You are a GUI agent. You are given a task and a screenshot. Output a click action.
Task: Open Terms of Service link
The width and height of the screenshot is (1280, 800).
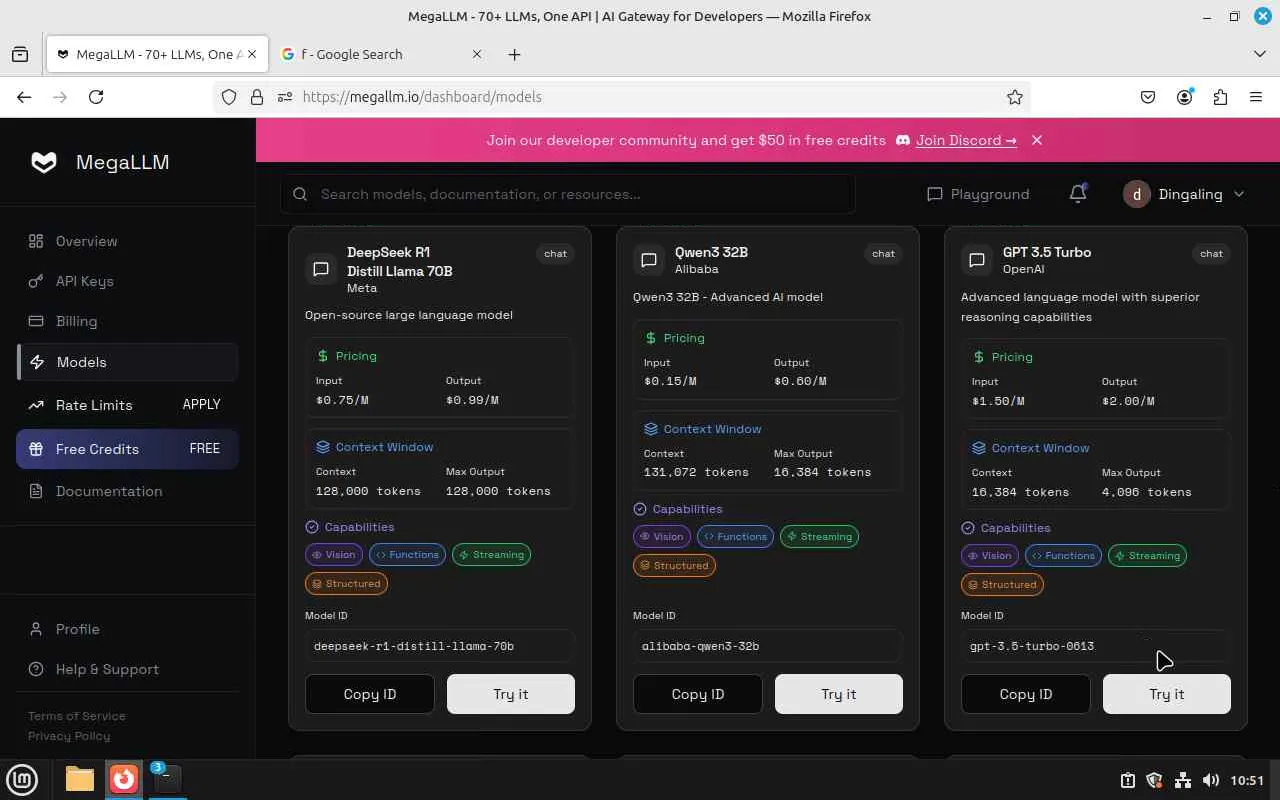click(77, 716)
